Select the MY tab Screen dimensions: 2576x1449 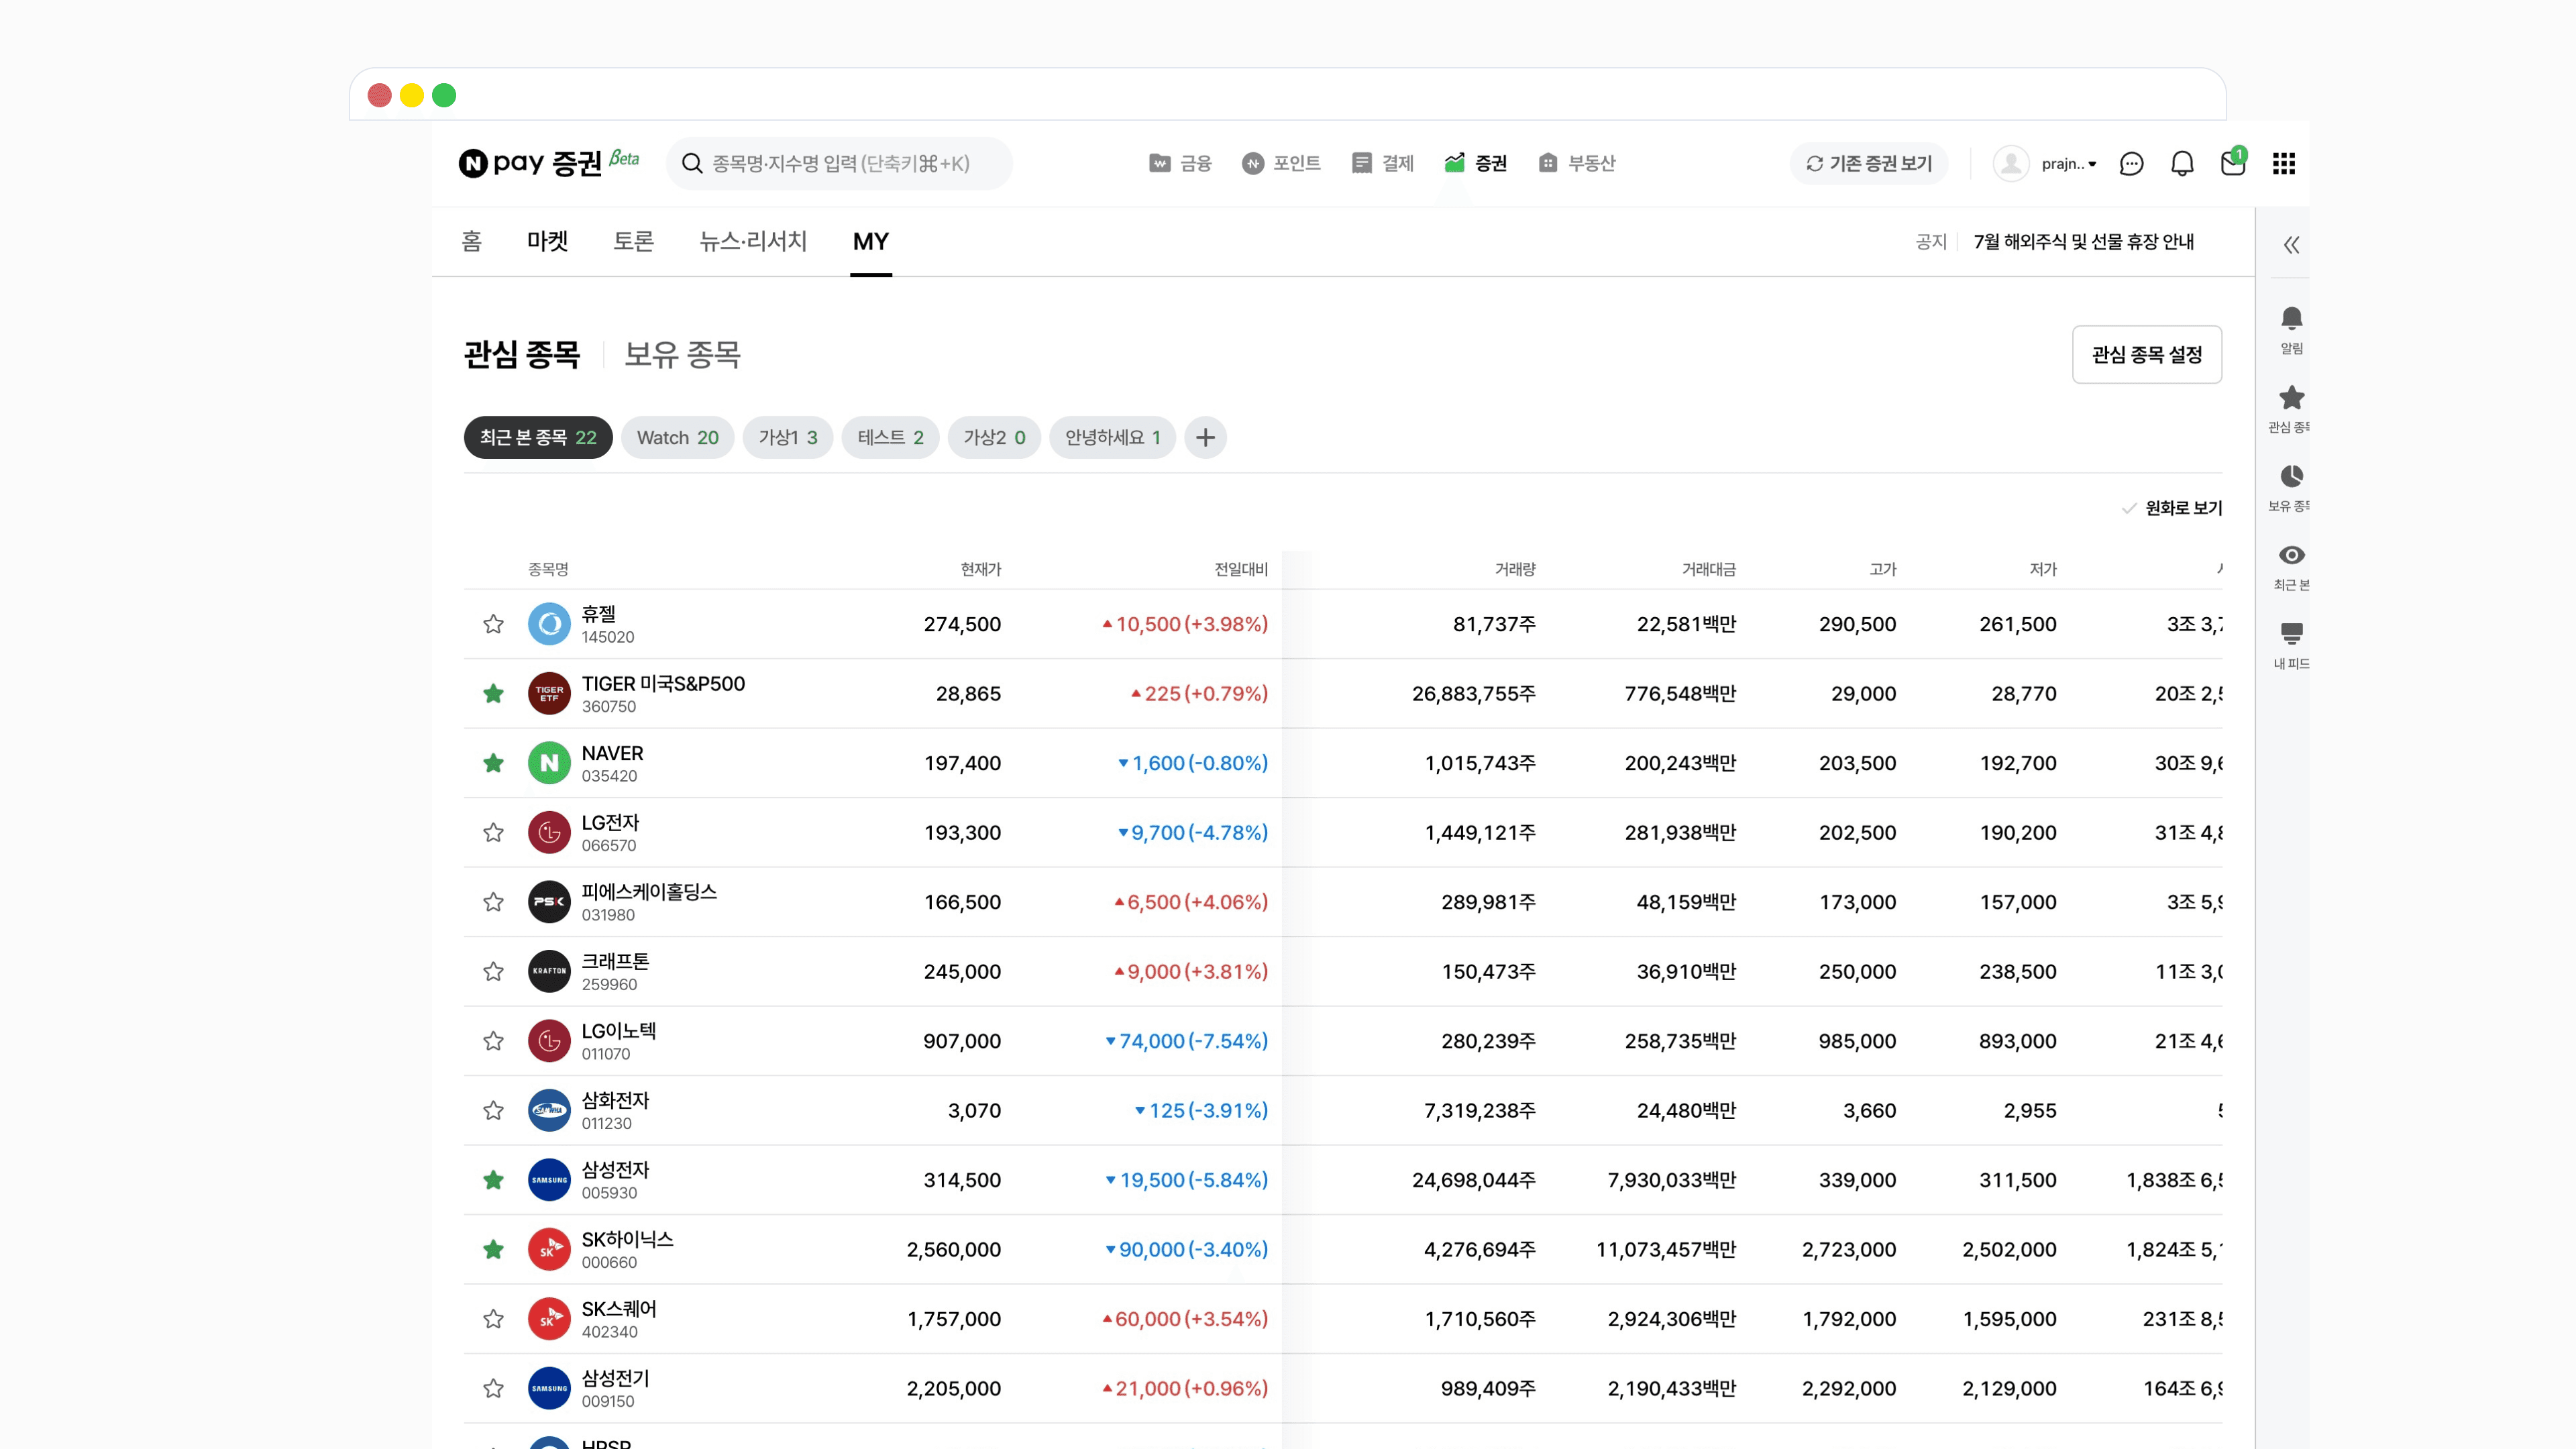tap(871, 241)
